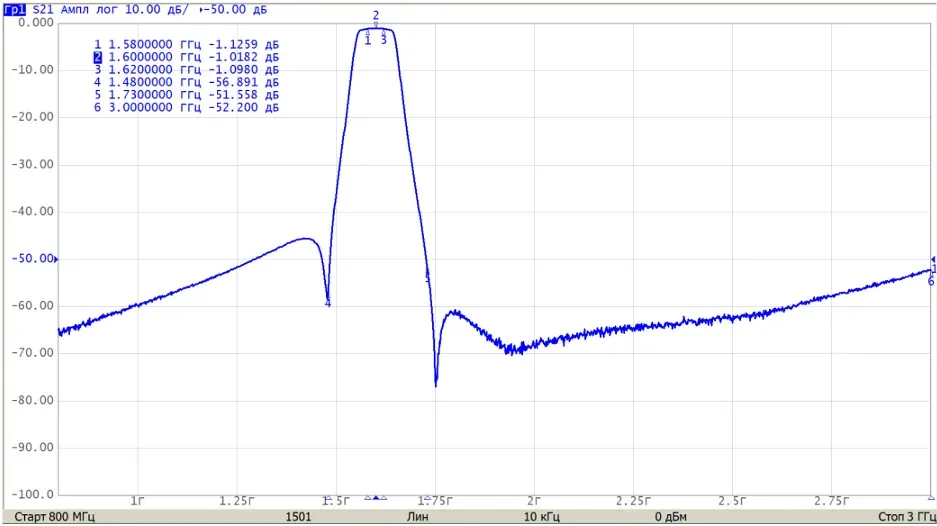Click the Ампл лог format label
The height and width of the screenshot is (526, 937).
[90, 10]
